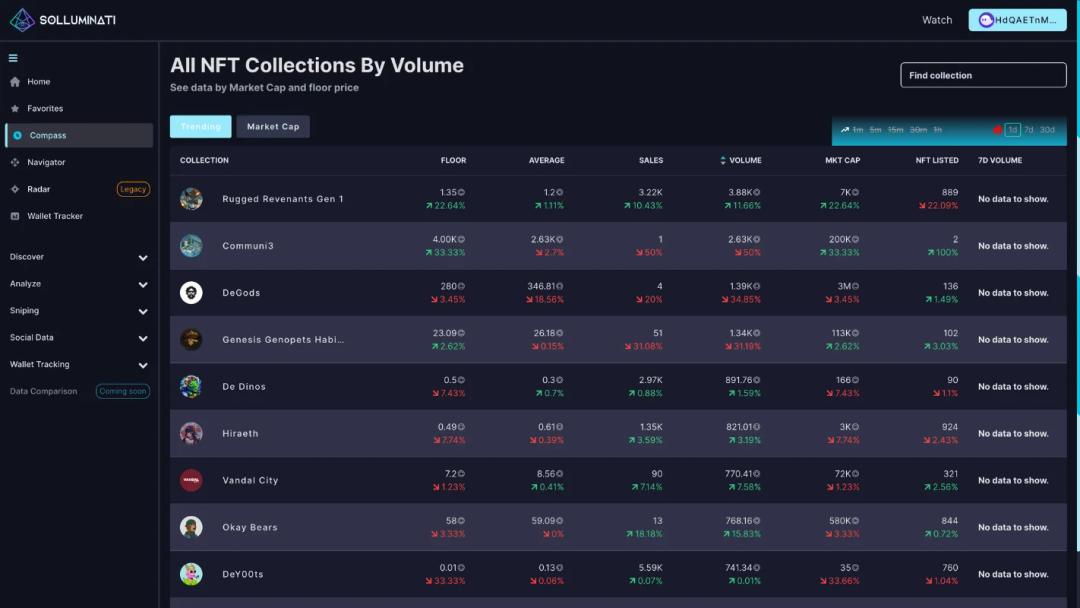Select the 15m timeframe
Screen dimensions: 1080x608
895,129
